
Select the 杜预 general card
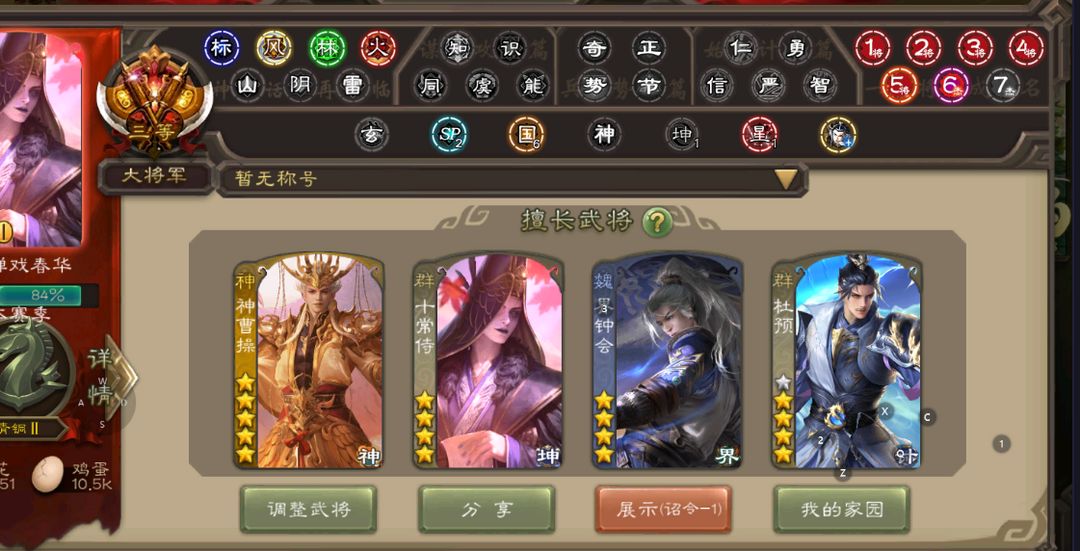[x=847, y=361]
